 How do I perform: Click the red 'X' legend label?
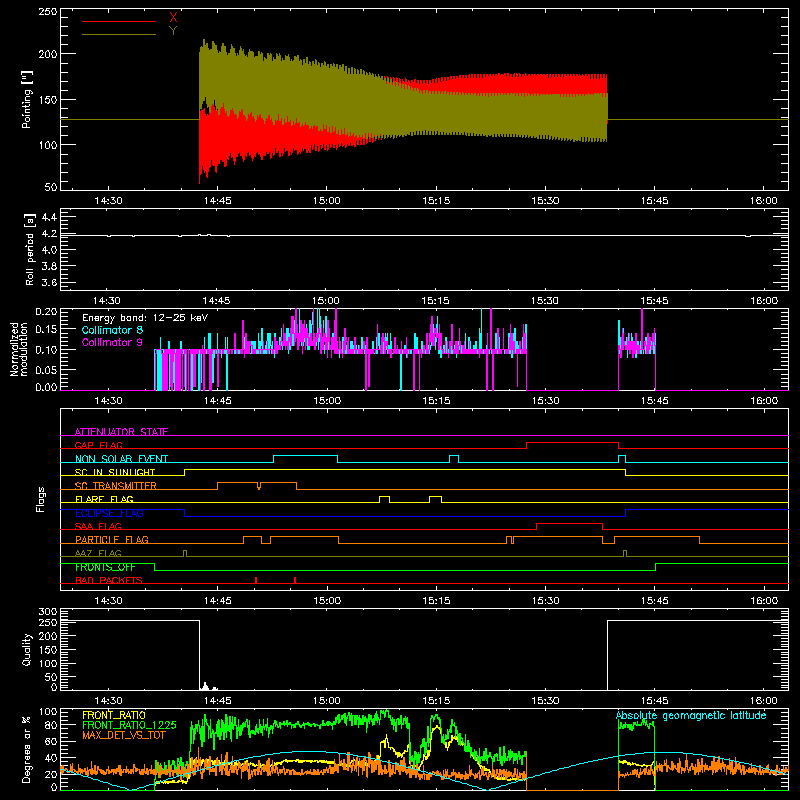pyautogui.click(x=173, y=18)
